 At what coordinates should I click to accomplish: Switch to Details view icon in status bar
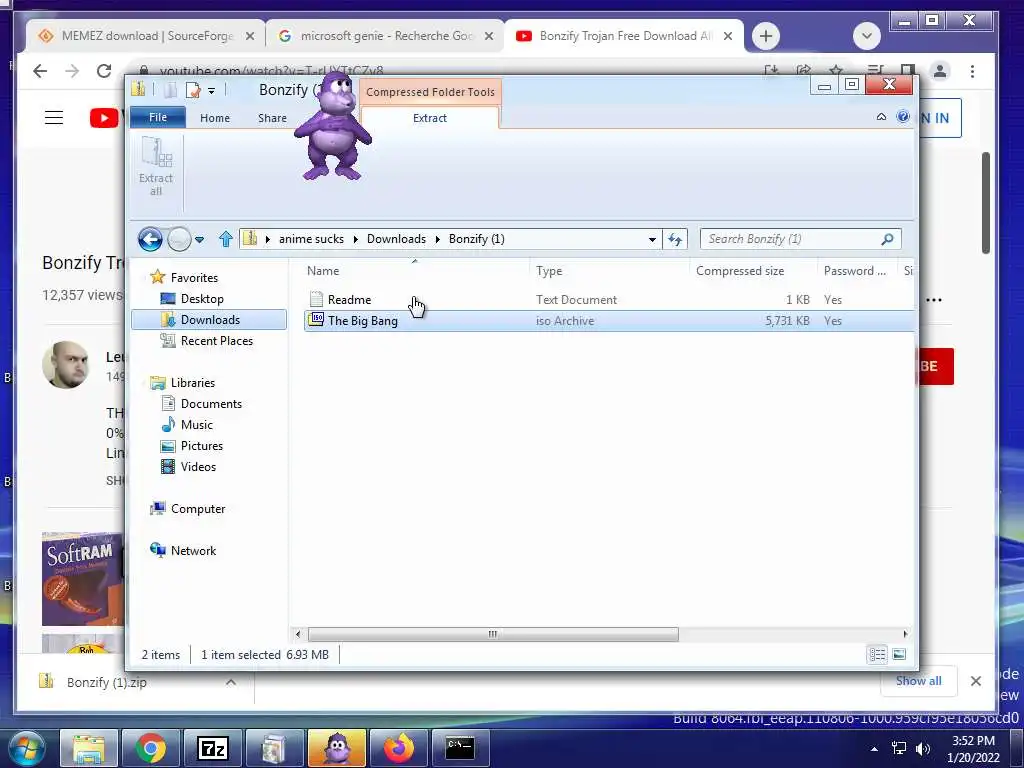(877, 654)
